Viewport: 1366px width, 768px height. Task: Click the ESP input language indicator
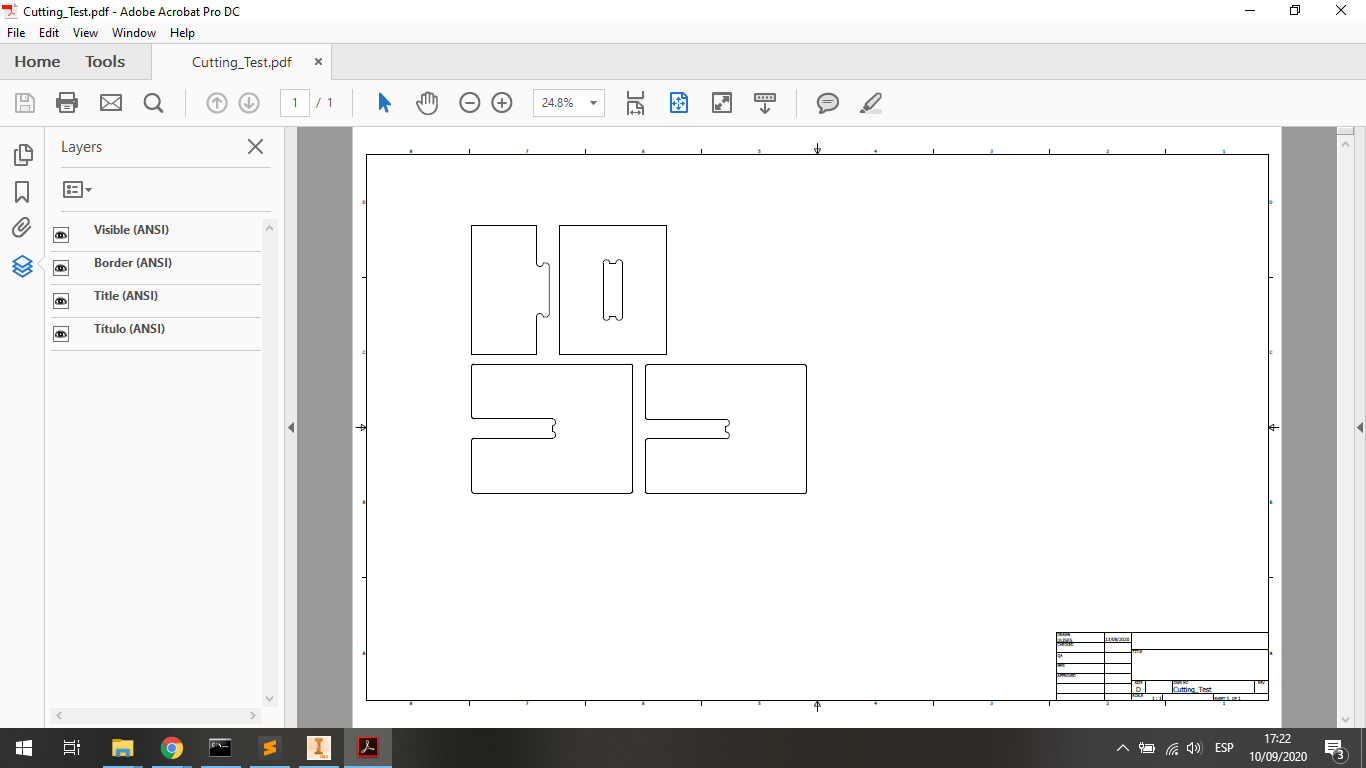[1224, 748]
